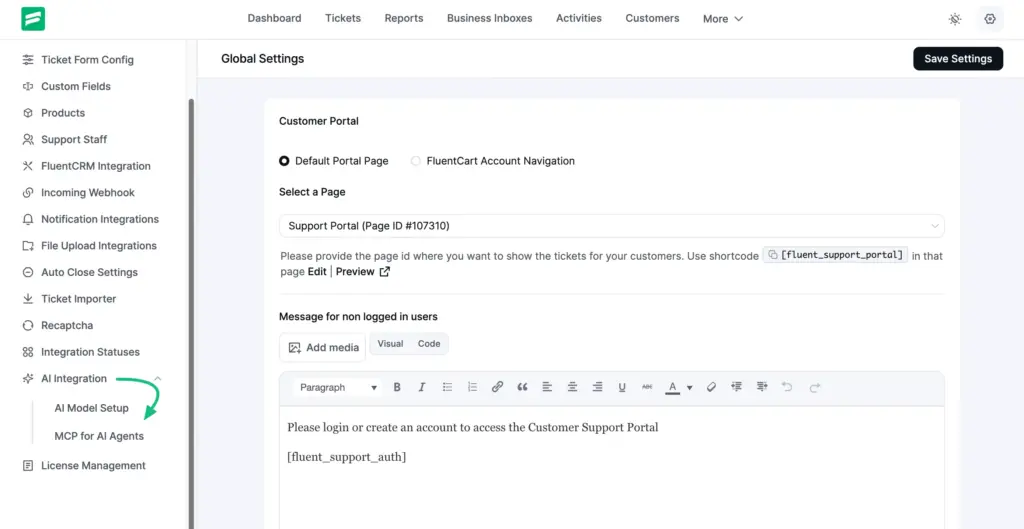Viewport: 1024px width, 529px height.
Task: Switch editor to Code tab
Action: click(429, 344)
